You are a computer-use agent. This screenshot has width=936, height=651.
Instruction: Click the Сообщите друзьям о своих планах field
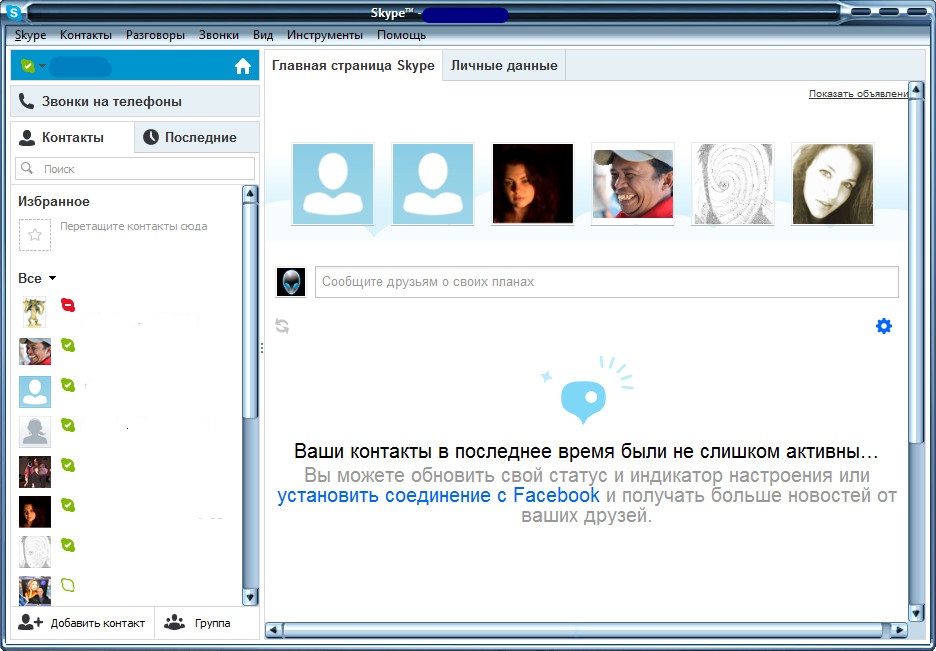click(606, 282)
